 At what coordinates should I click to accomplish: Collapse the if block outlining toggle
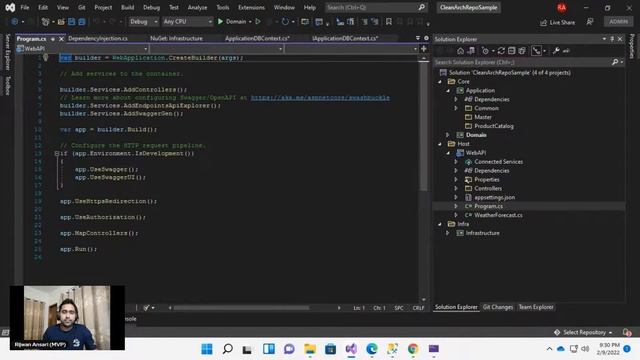click(57, 153)
